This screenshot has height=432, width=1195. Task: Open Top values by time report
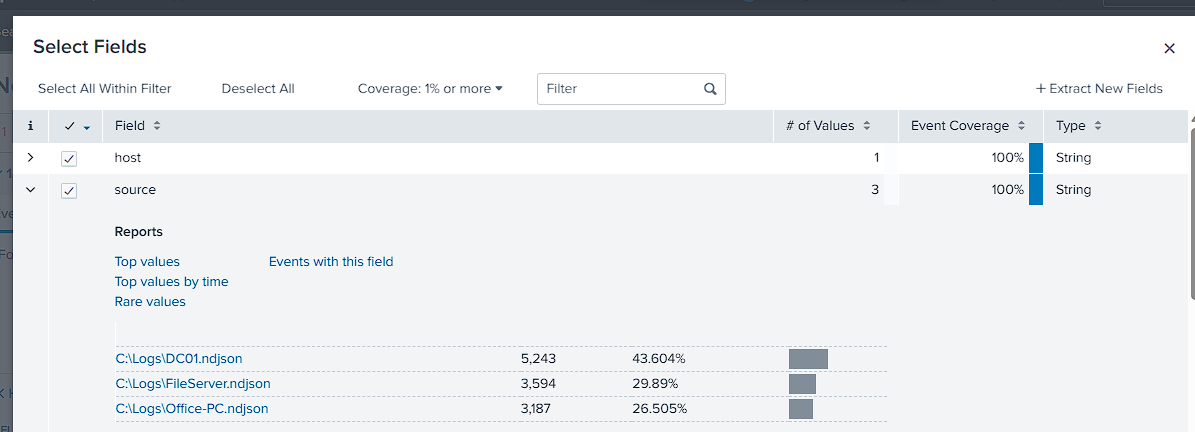coord(171,281)
